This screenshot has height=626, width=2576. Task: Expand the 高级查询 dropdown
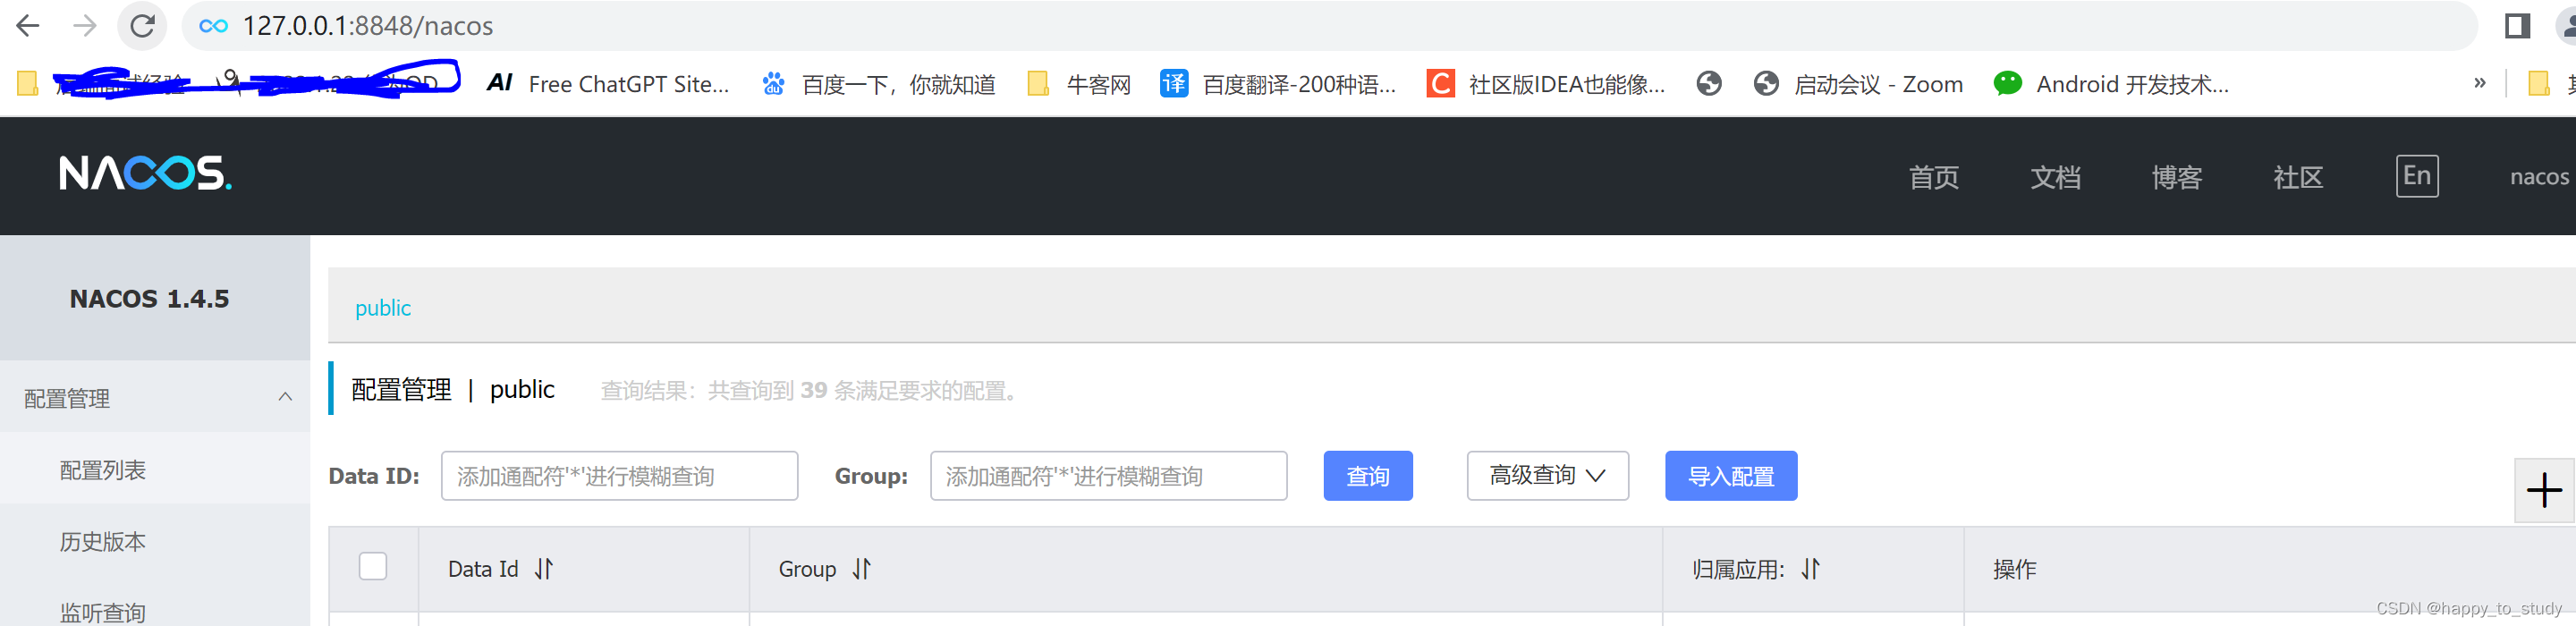(1547, 476)
